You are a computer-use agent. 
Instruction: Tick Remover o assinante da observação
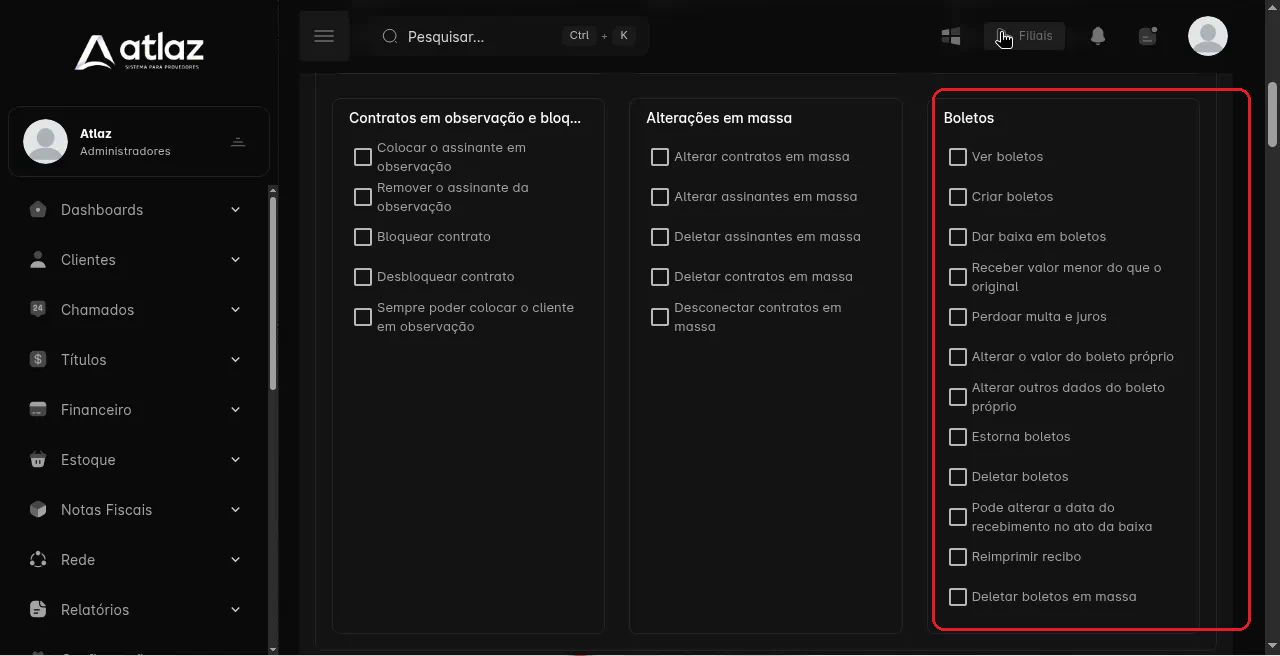tap(363, 197)
